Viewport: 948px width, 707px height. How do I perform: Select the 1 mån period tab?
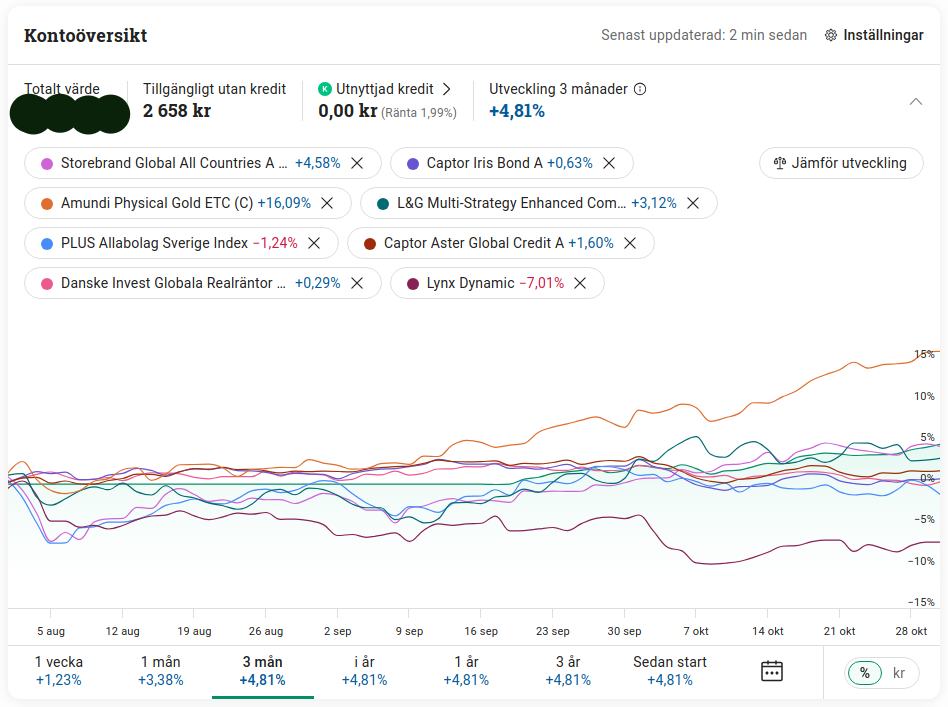[x=160, y=670]
